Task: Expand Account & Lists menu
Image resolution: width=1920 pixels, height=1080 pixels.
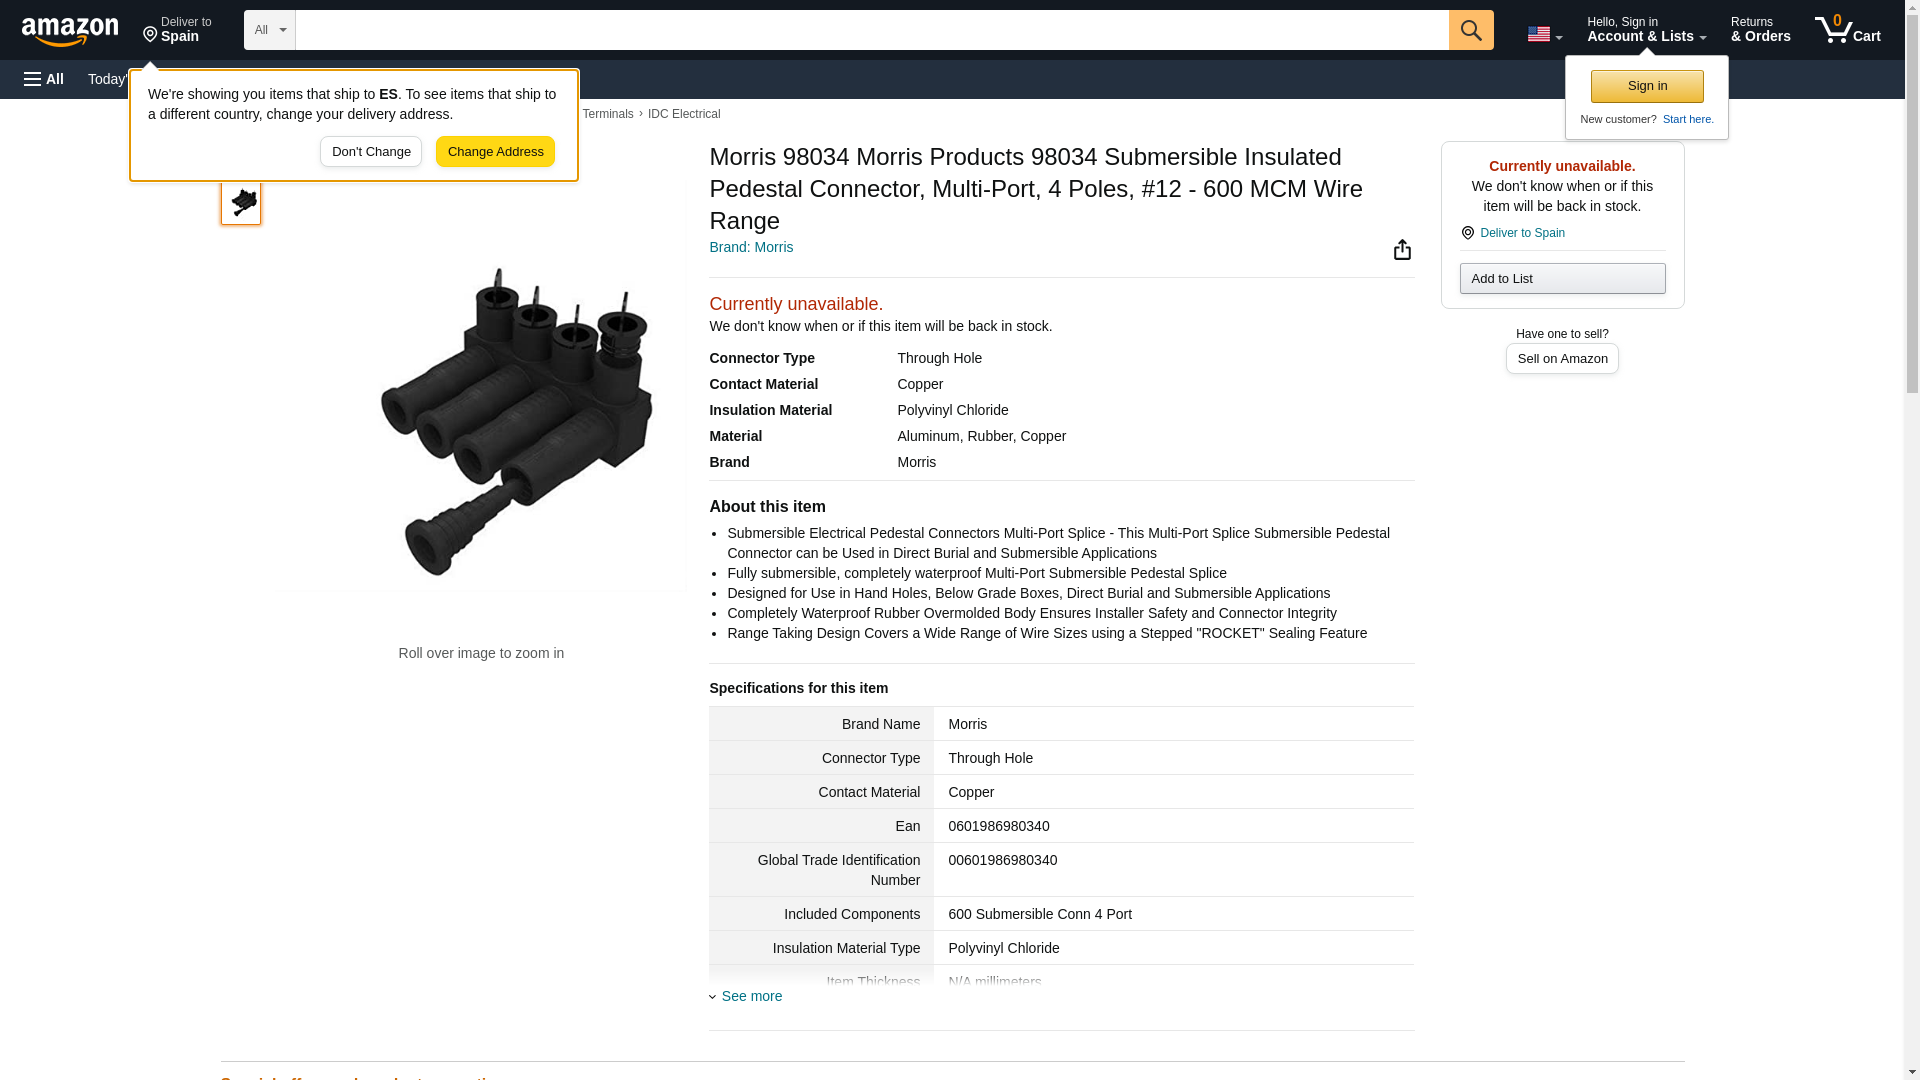Action: point(1646,30)
